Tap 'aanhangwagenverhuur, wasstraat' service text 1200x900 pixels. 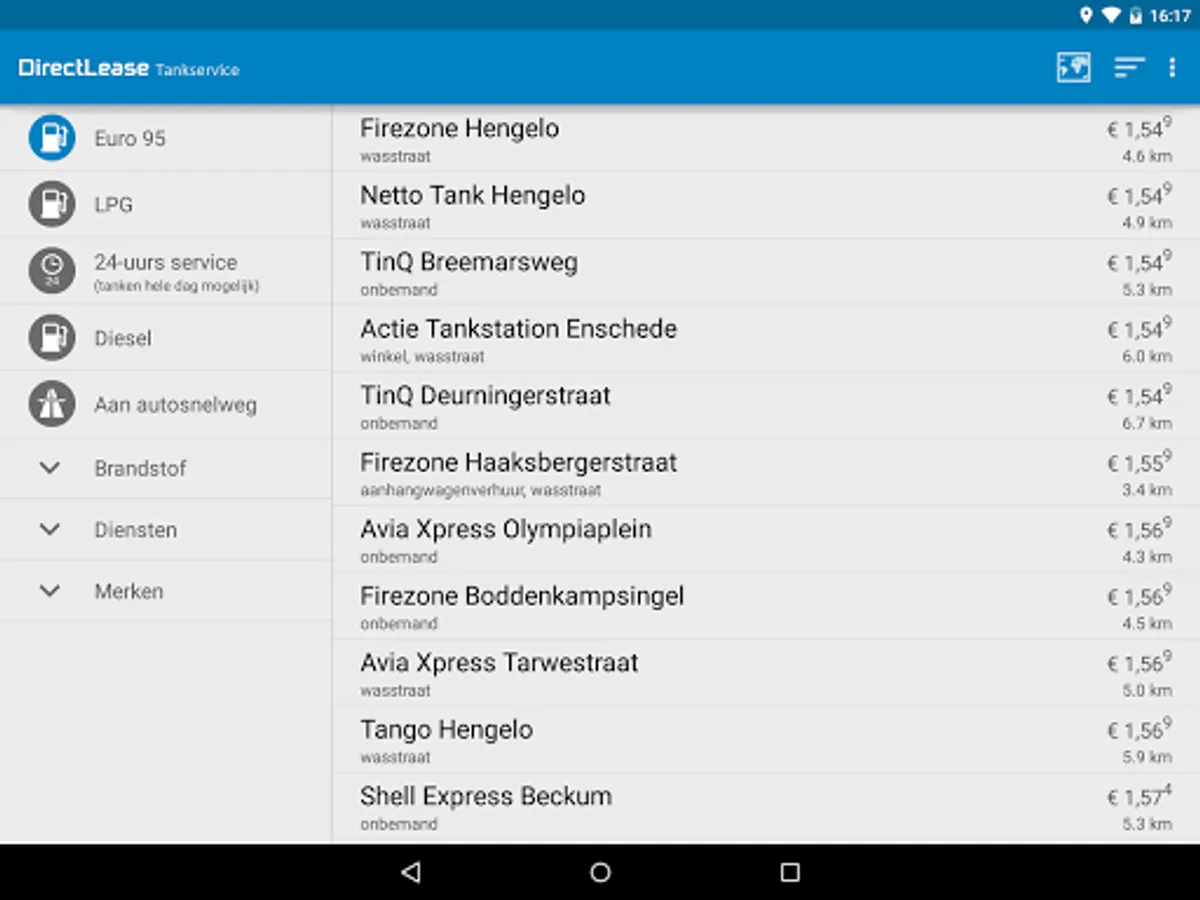pos(481,490)
